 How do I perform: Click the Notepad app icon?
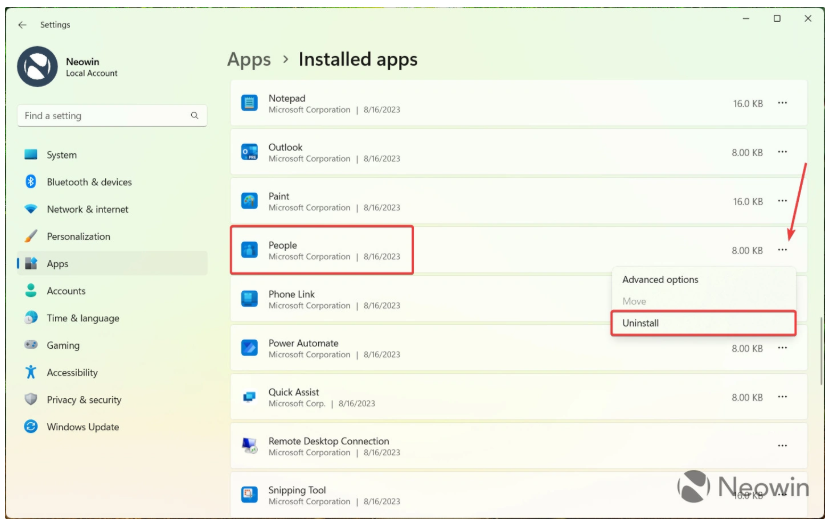pyautogui.click(x=249, y=103)
